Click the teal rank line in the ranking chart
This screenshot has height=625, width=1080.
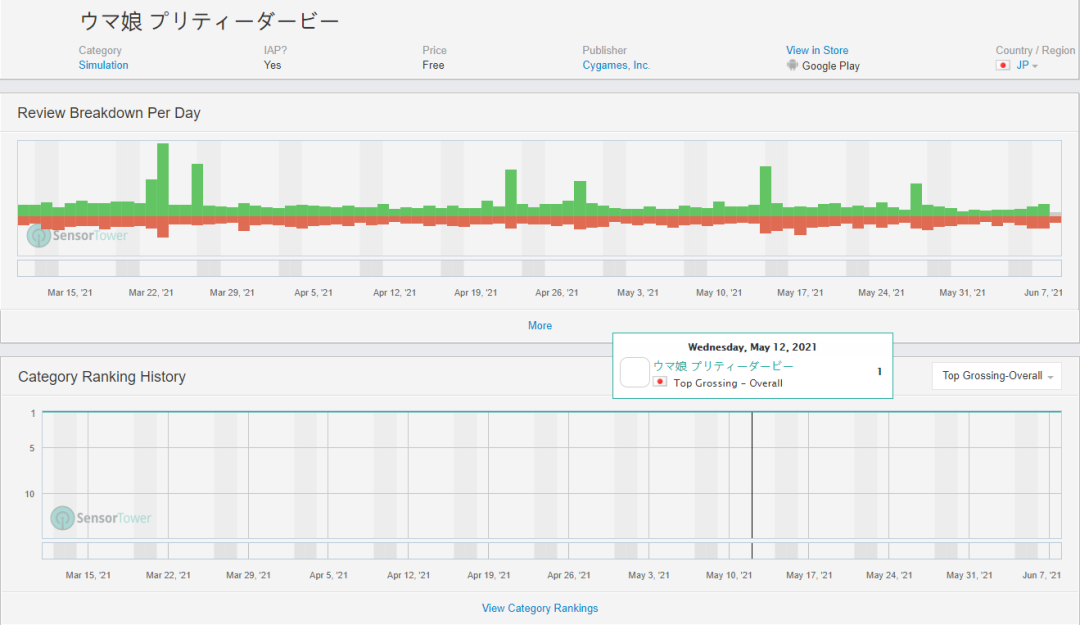[552, 412]
